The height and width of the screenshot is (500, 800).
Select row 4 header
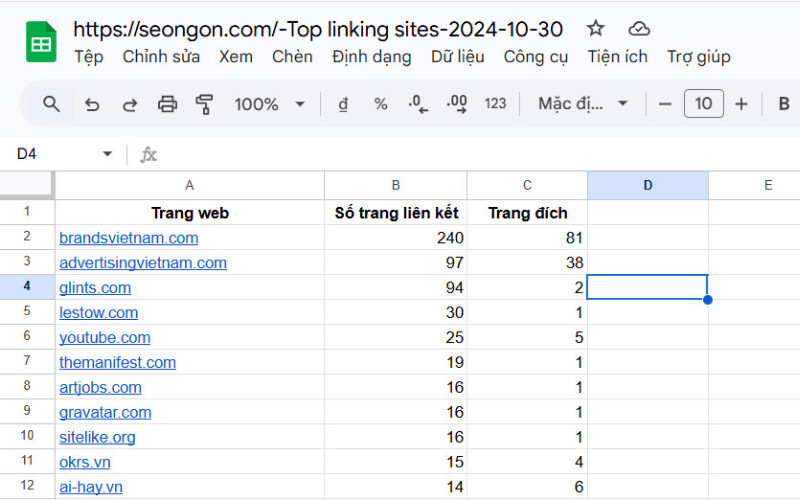point(27,287)
